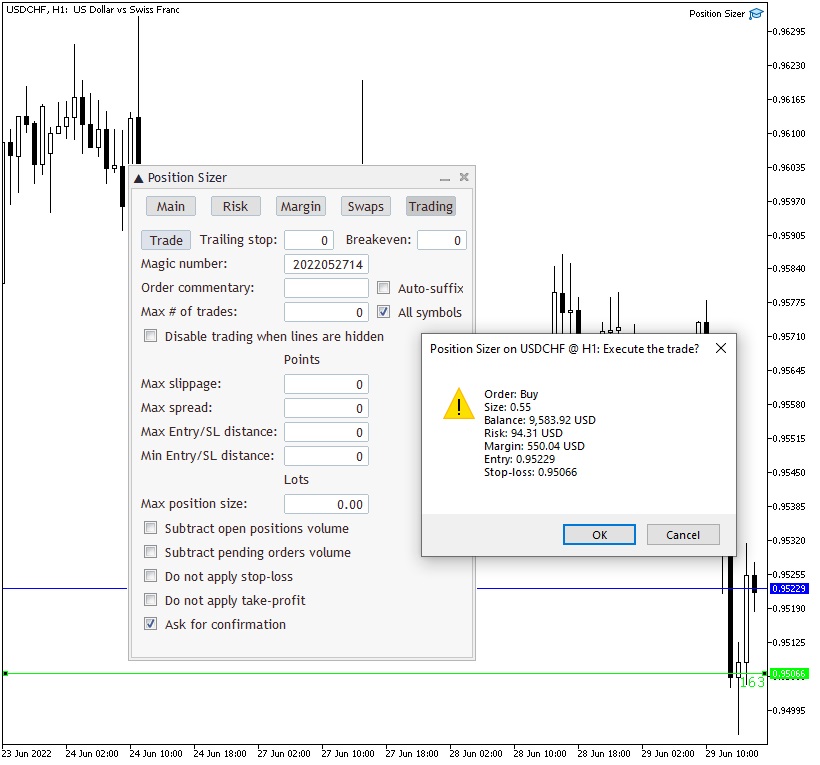The image size is (820, 765).
Task: Click the green stop-loss price label
Action: coord(790,674)
